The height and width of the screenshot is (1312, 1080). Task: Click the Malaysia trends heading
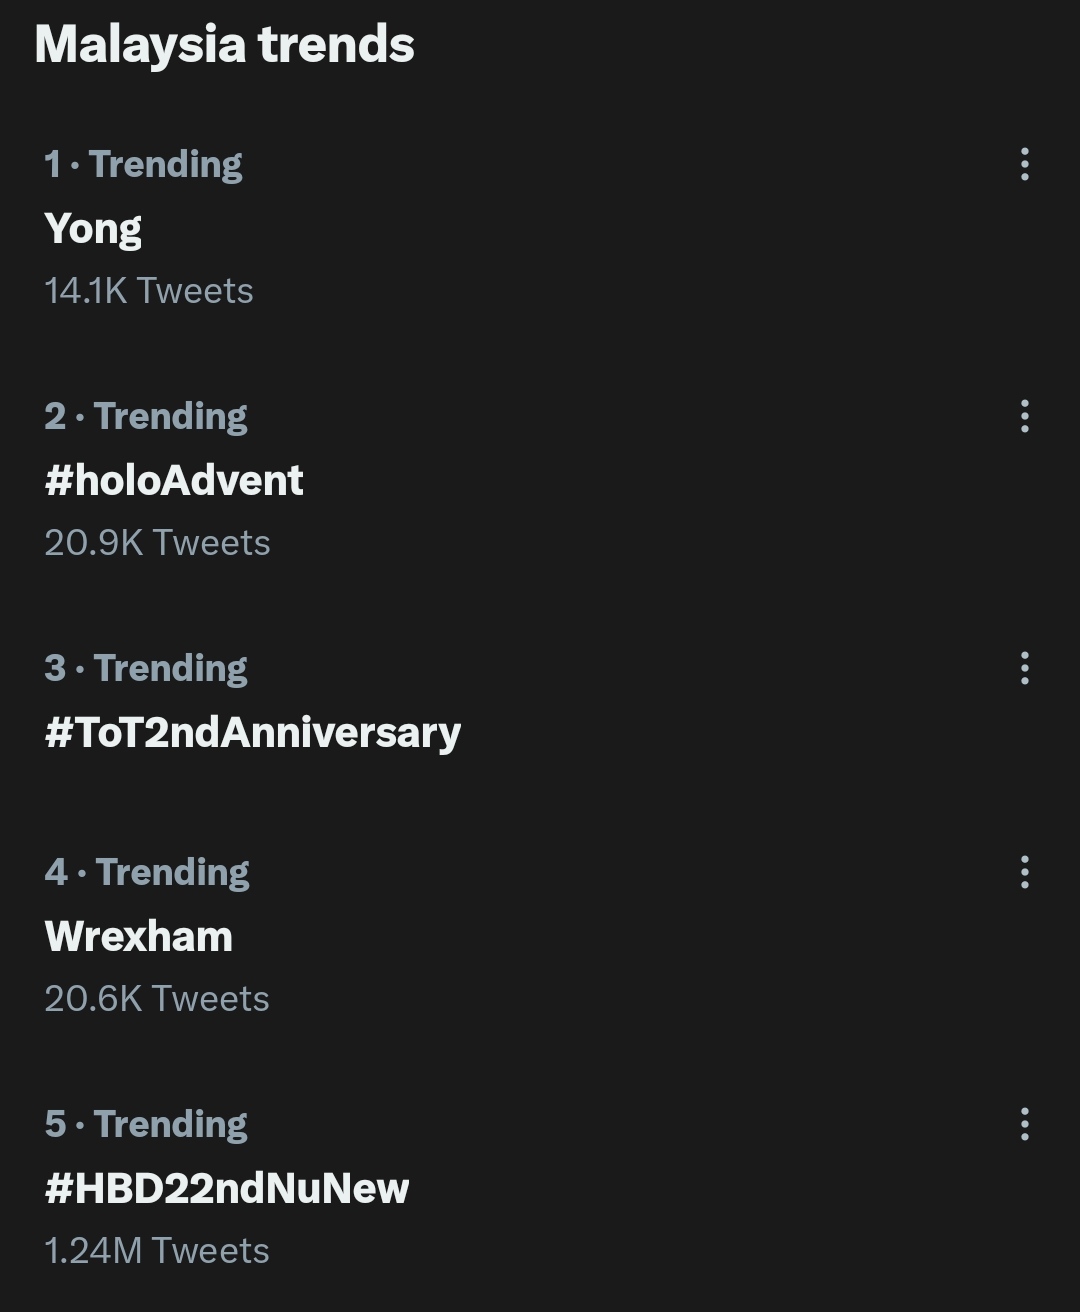[224, 45]
